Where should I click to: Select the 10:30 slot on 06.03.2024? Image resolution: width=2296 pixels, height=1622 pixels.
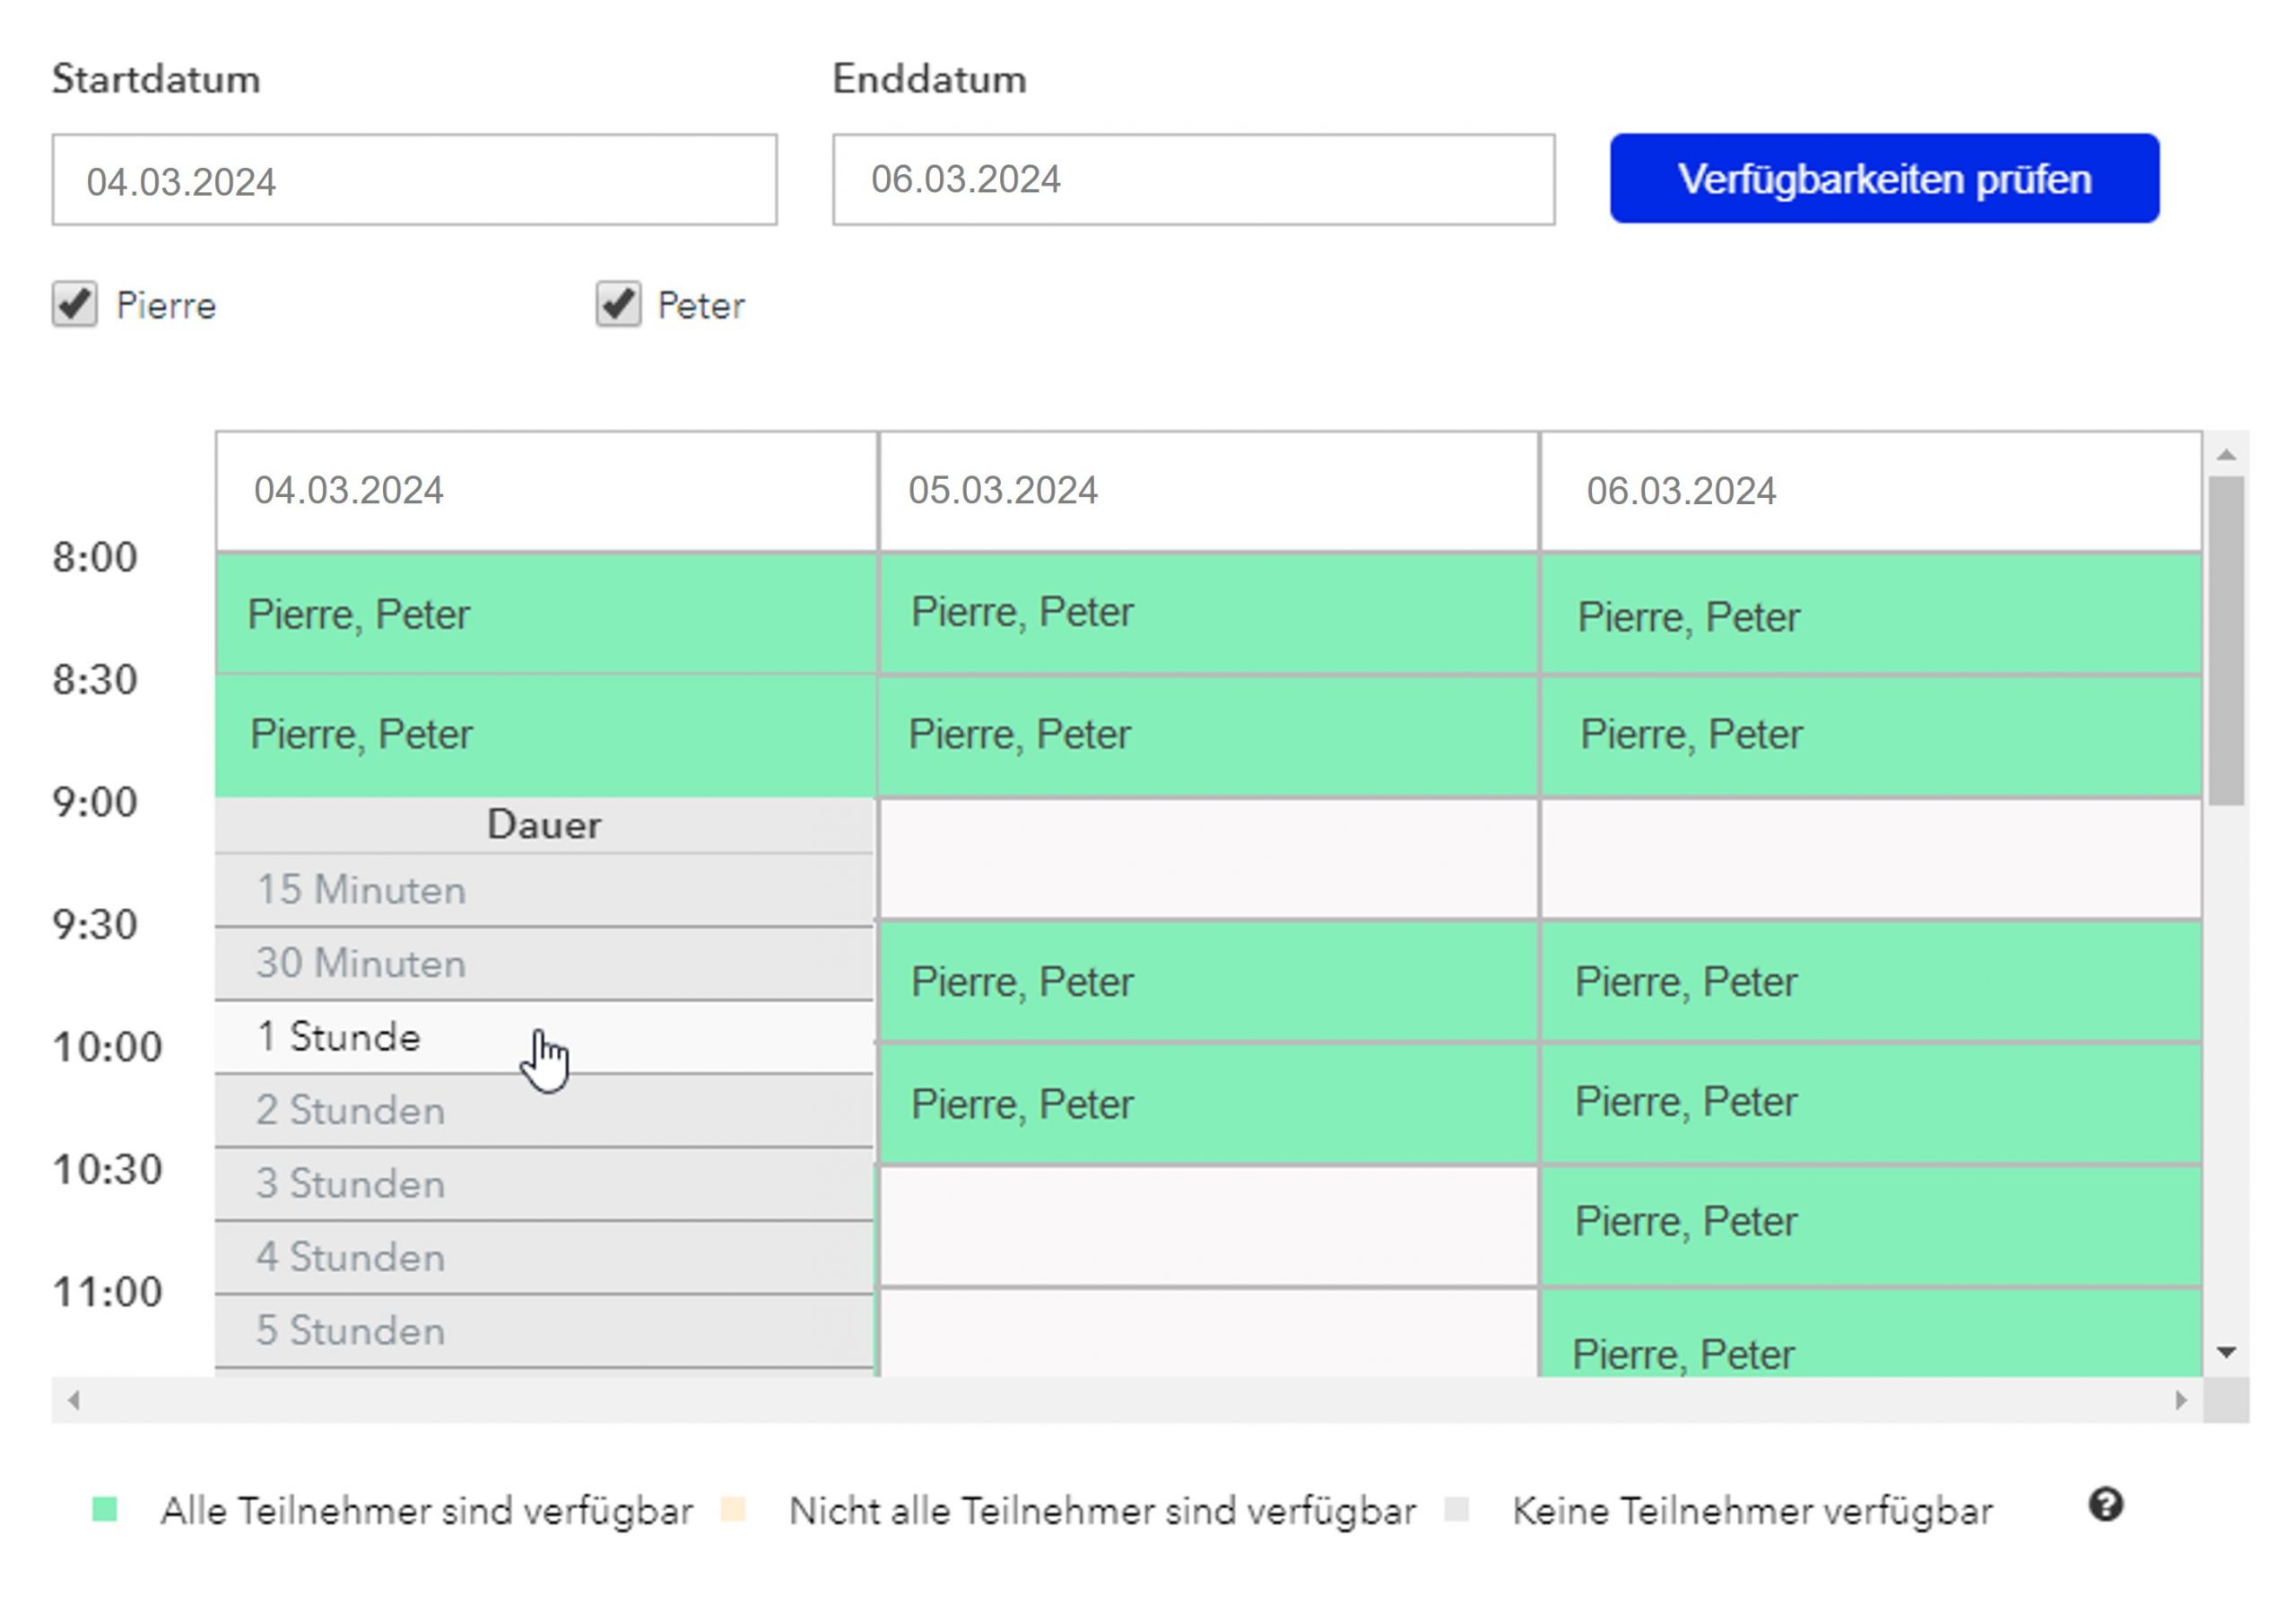coord(1870,1225)
